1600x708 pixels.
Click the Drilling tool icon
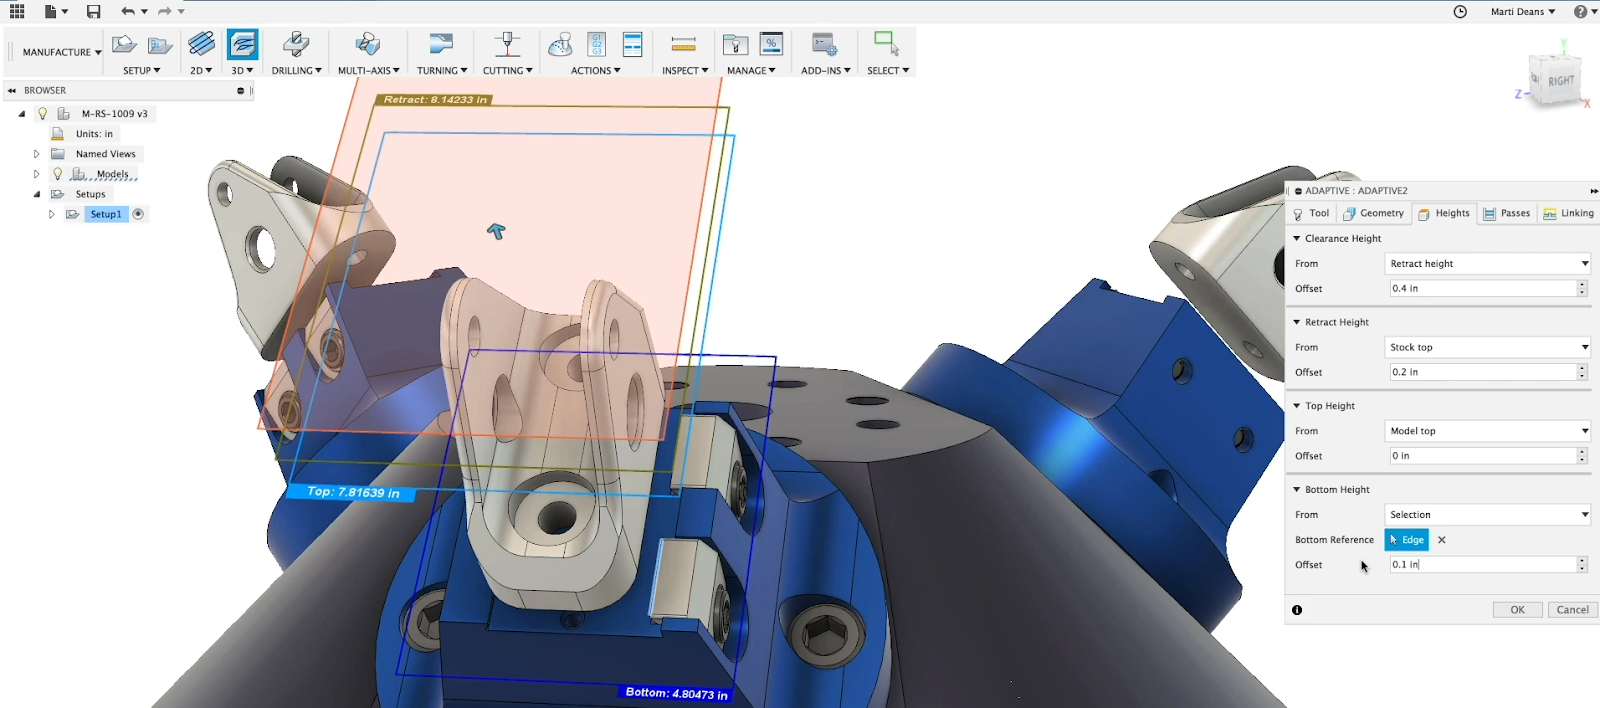click(296, 44)
